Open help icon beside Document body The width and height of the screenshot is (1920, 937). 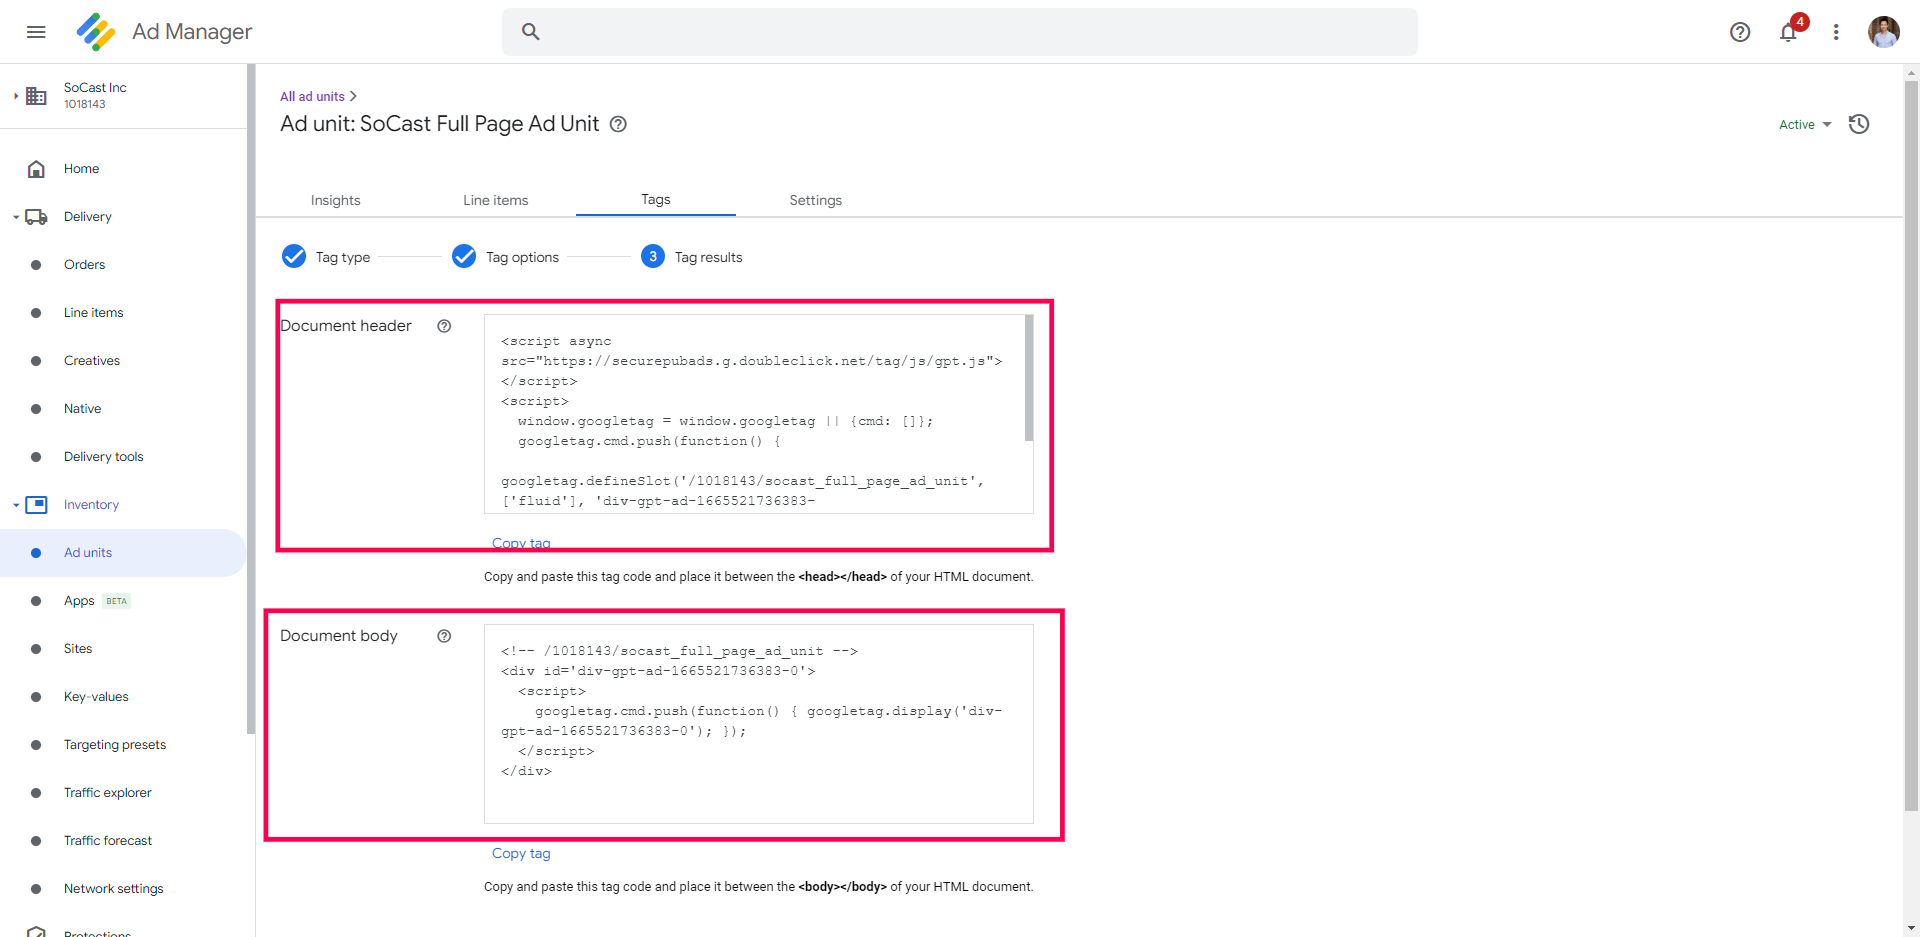(x=444, y=636)
